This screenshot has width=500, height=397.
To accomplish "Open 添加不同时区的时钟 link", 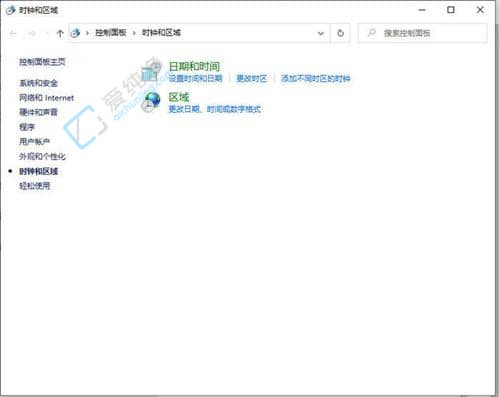I will (x=315, y=79).
